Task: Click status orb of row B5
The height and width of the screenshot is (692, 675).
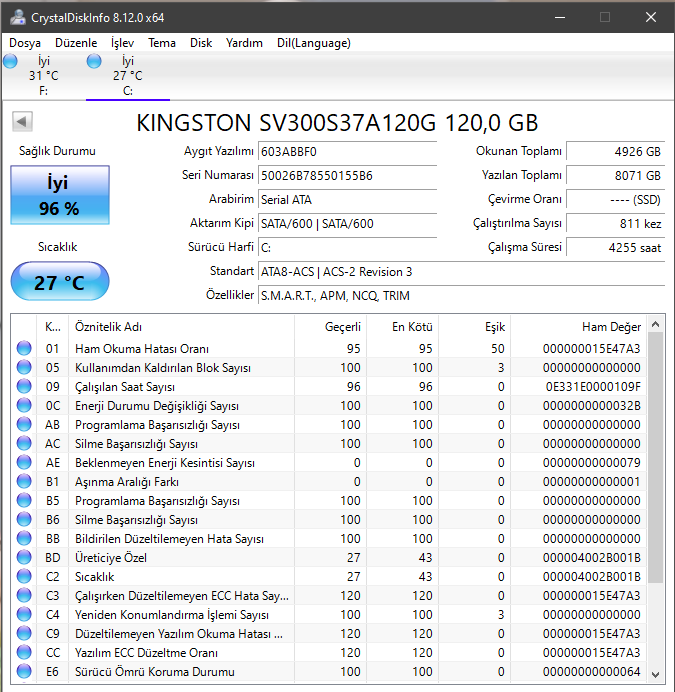Action: click(x=24, y=500)
